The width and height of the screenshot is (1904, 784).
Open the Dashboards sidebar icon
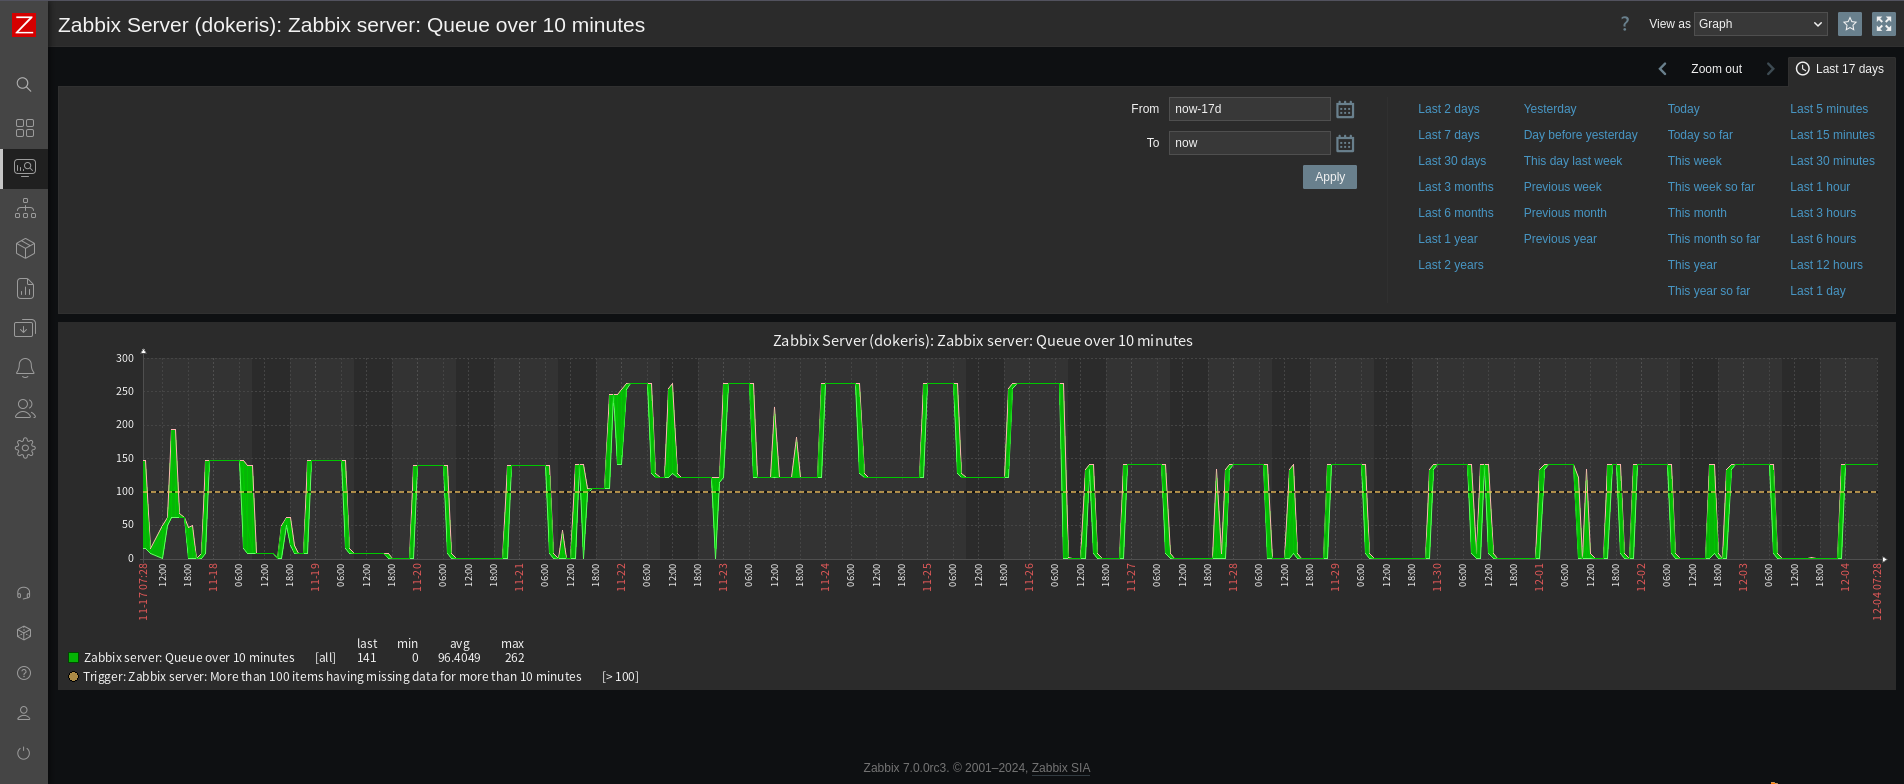pos(25,128)
